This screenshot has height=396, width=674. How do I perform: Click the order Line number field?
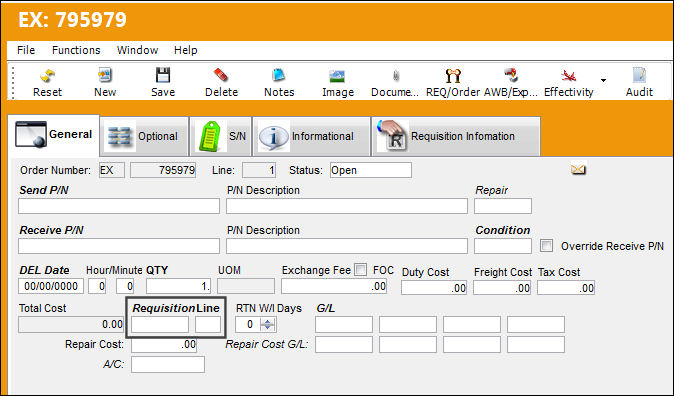pos(259,170)
